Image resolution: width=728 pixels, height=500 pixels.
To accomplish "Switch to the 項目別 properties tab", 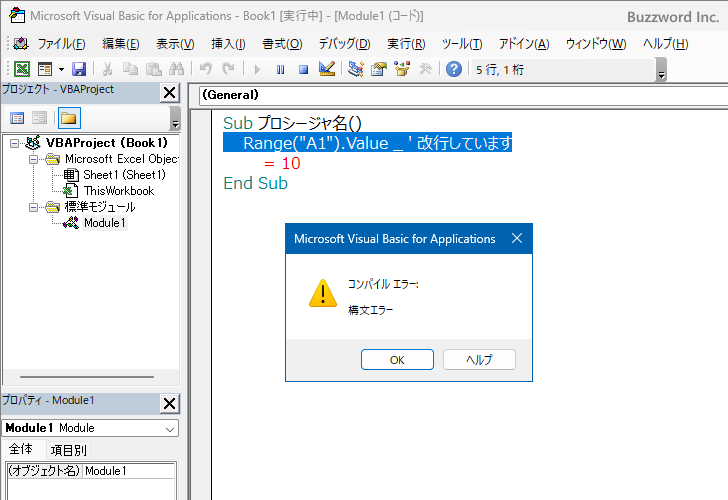I will tap(69, 450).
